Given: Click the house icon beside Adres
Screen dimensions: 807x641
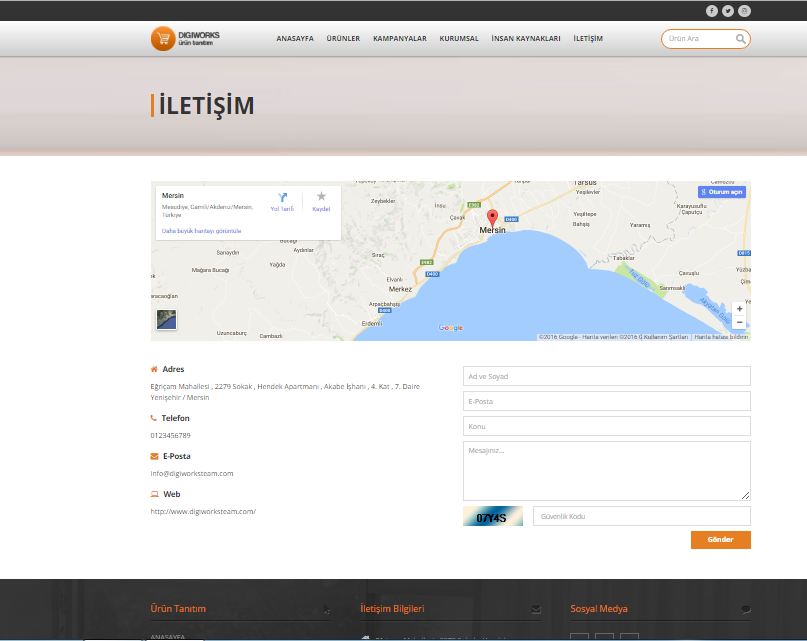Looking at the screenshot, I should coord(154,369).
